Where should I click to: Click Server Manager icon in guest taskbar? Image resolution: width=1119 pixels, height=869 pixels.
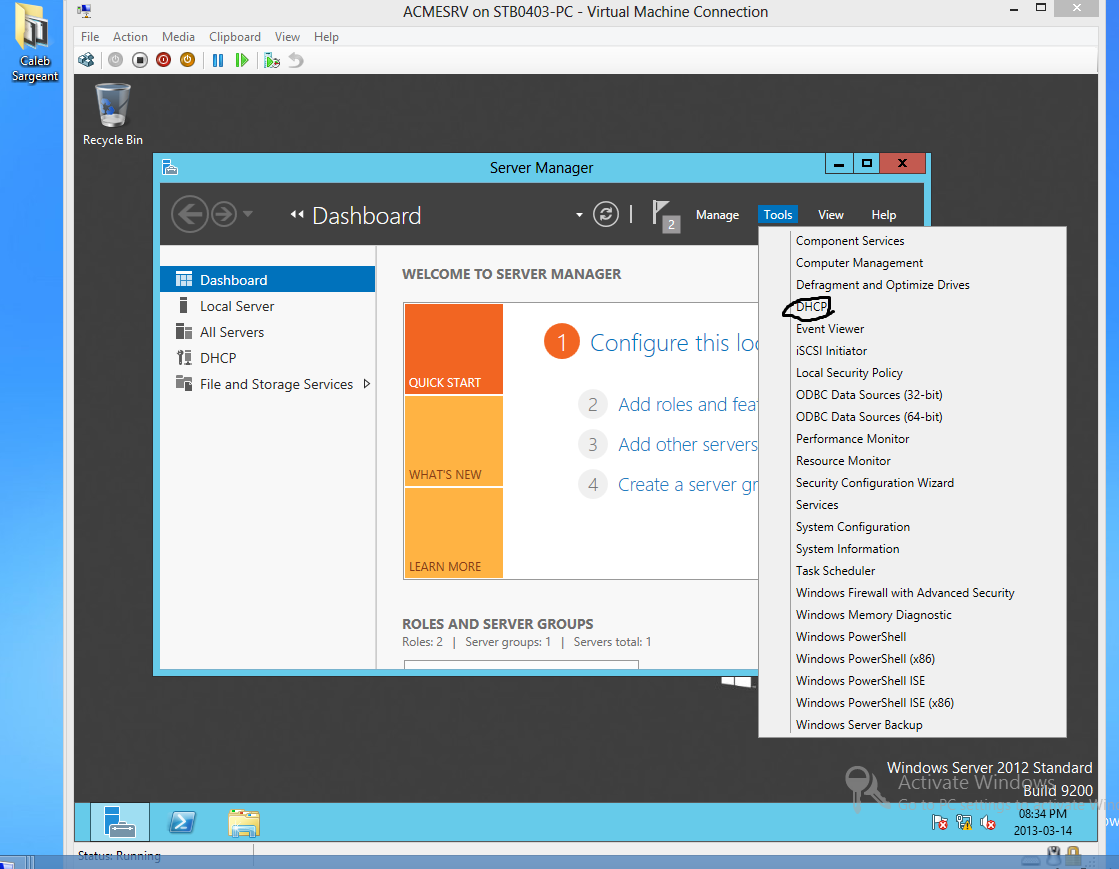(x=119, y=822)
